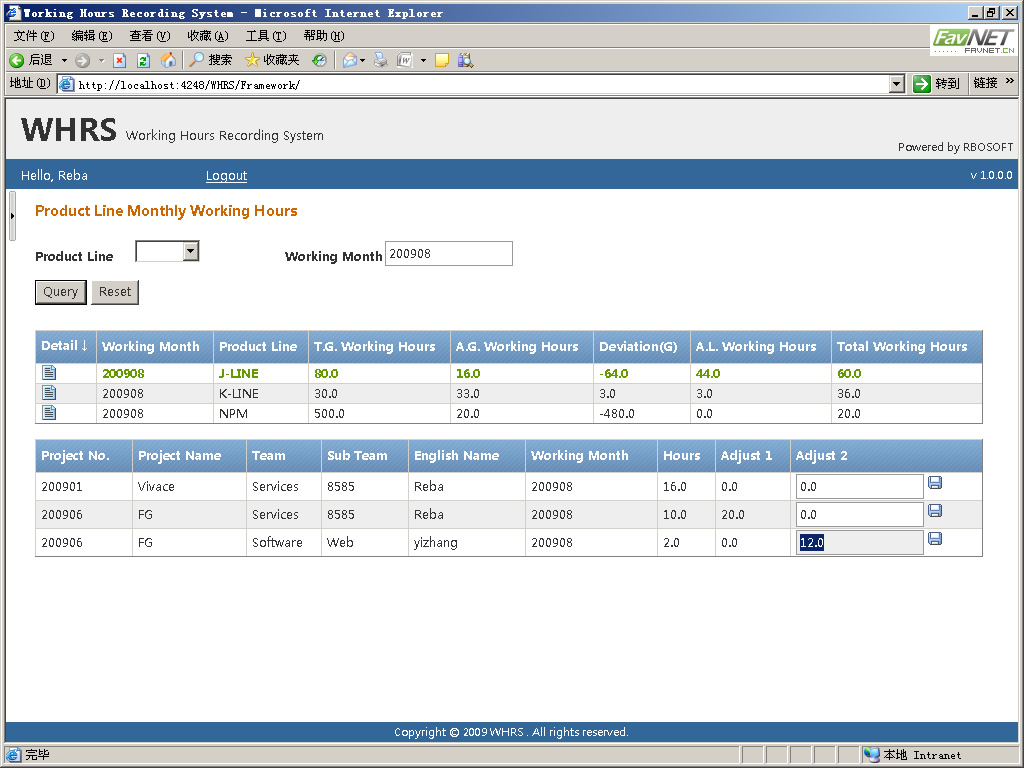Click the Back arrow icon in the toolbar

[x=17, y=60]
